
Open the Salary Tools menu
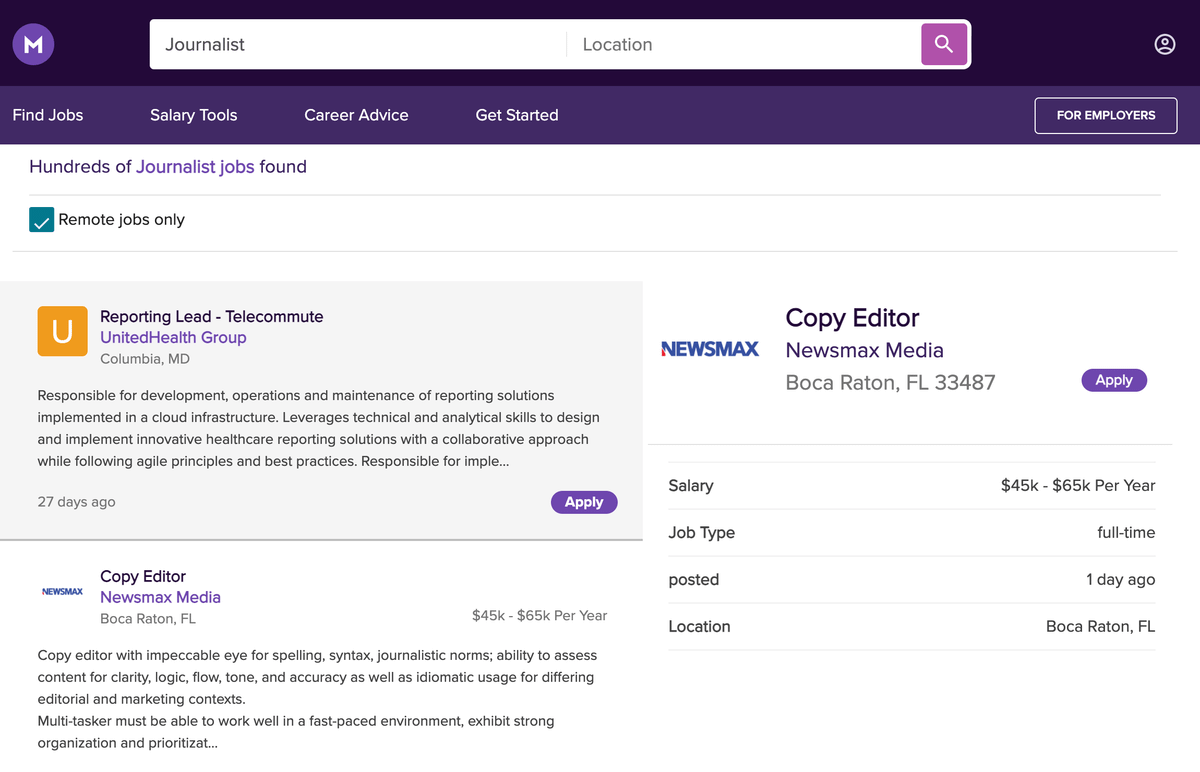coord(194,115)
